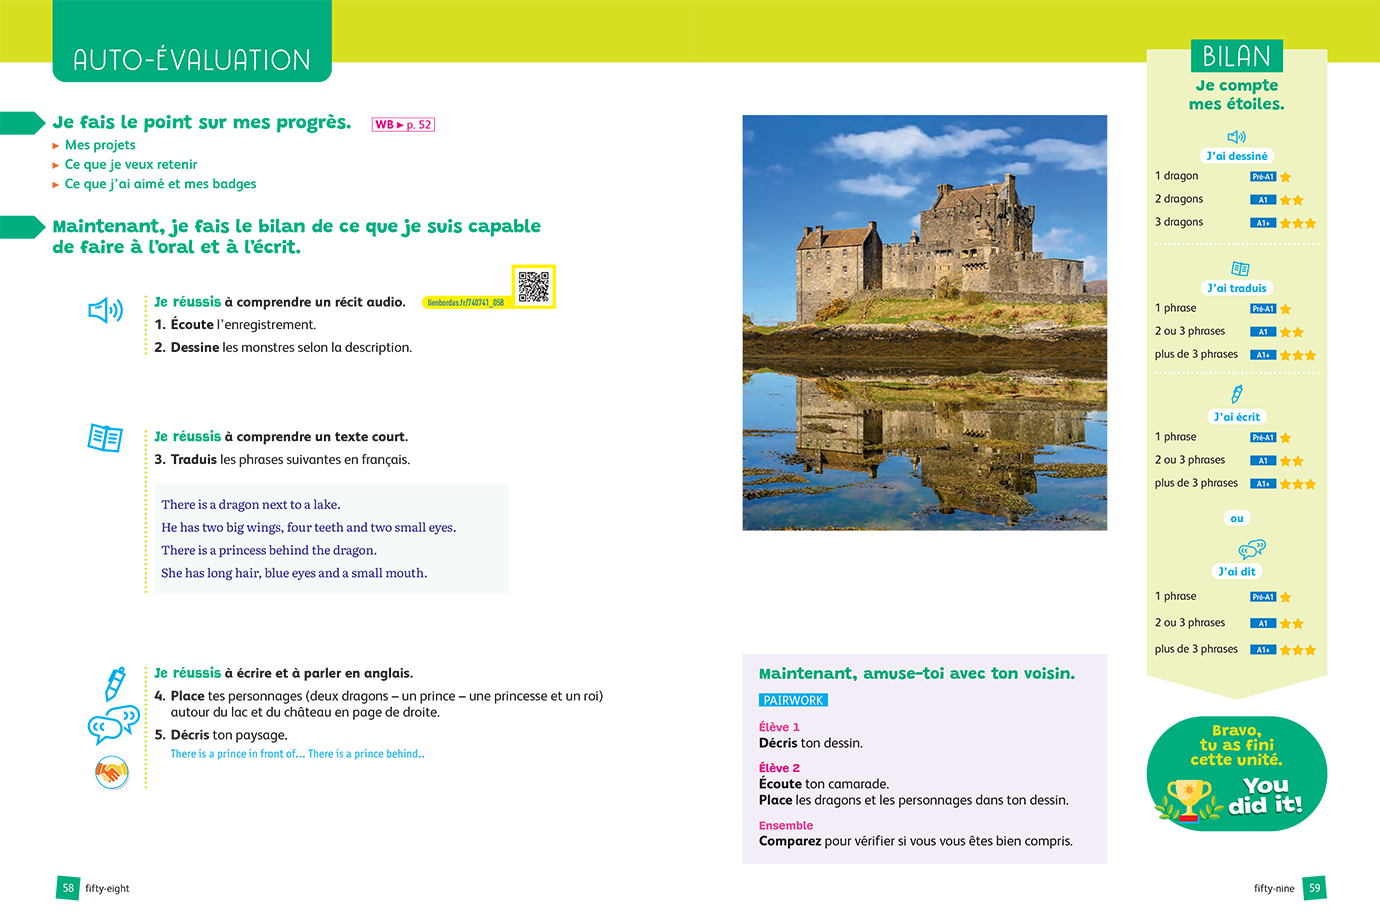Click the small book icon above J'ai traduis
The height and width of the screenshot is (920, 1380).
(1240, 269)
